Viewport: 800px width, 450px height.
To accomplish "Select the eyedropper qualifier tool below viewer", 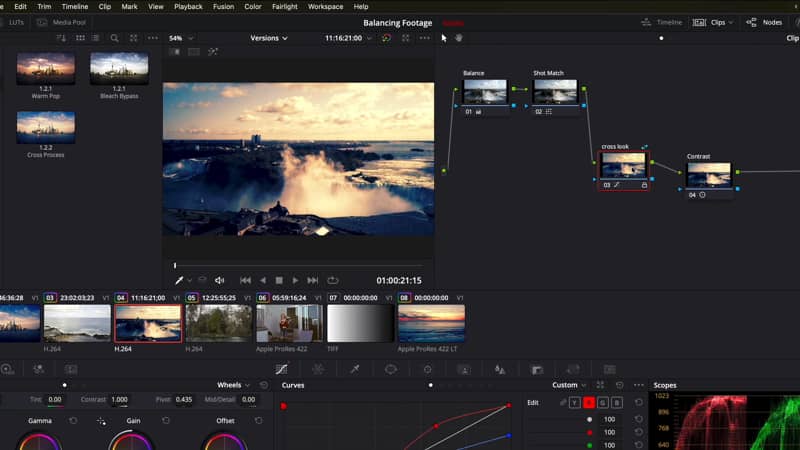I will tap(180, 281).
